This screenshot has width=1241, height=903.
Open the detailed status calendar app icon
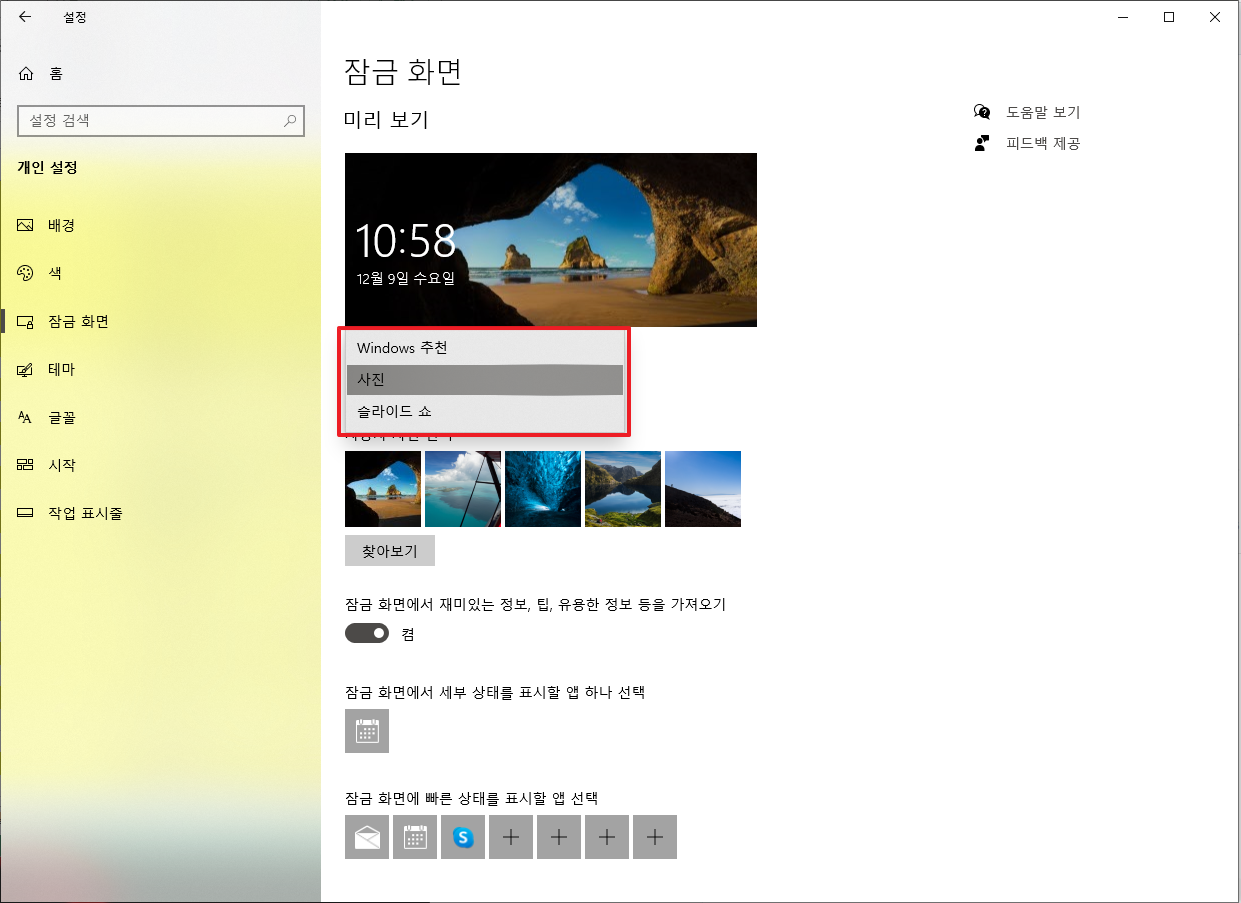click(367, 731)
